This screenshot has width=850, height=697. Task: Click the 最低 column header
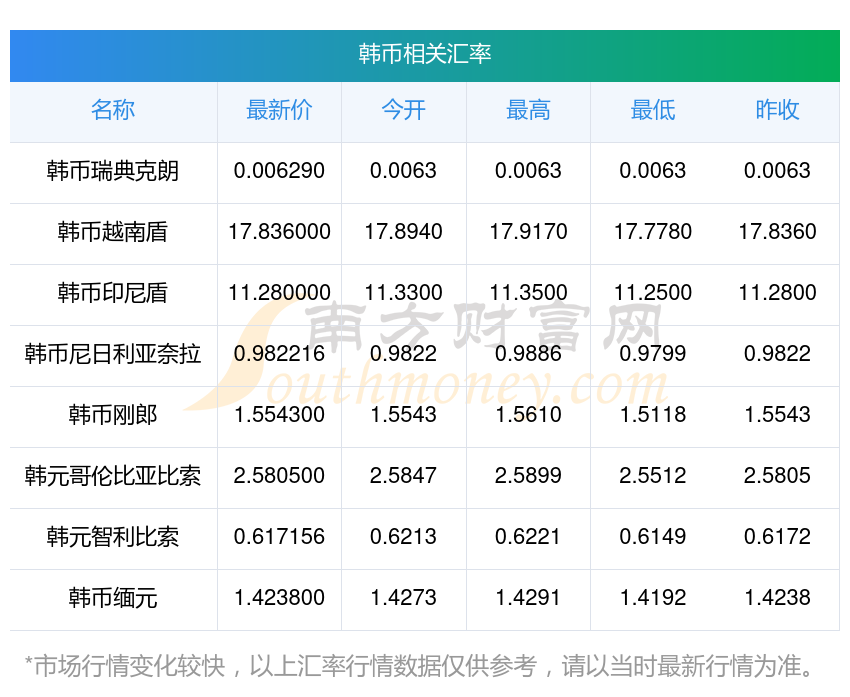652,111
